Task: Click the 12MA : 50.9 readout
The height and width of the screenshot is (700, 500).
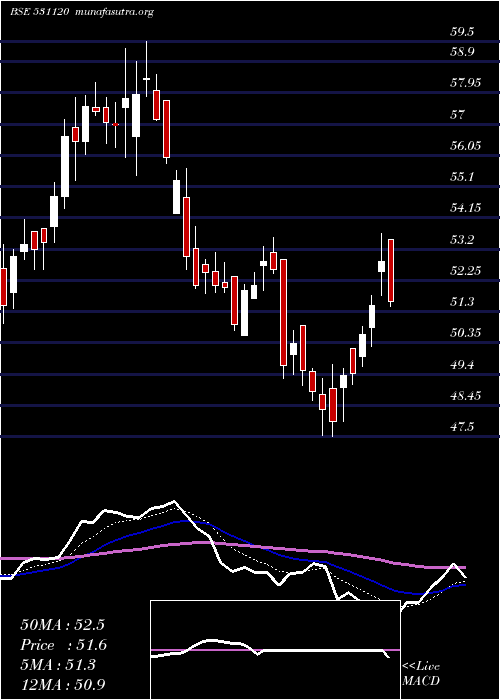Action: tap(63, 684)
